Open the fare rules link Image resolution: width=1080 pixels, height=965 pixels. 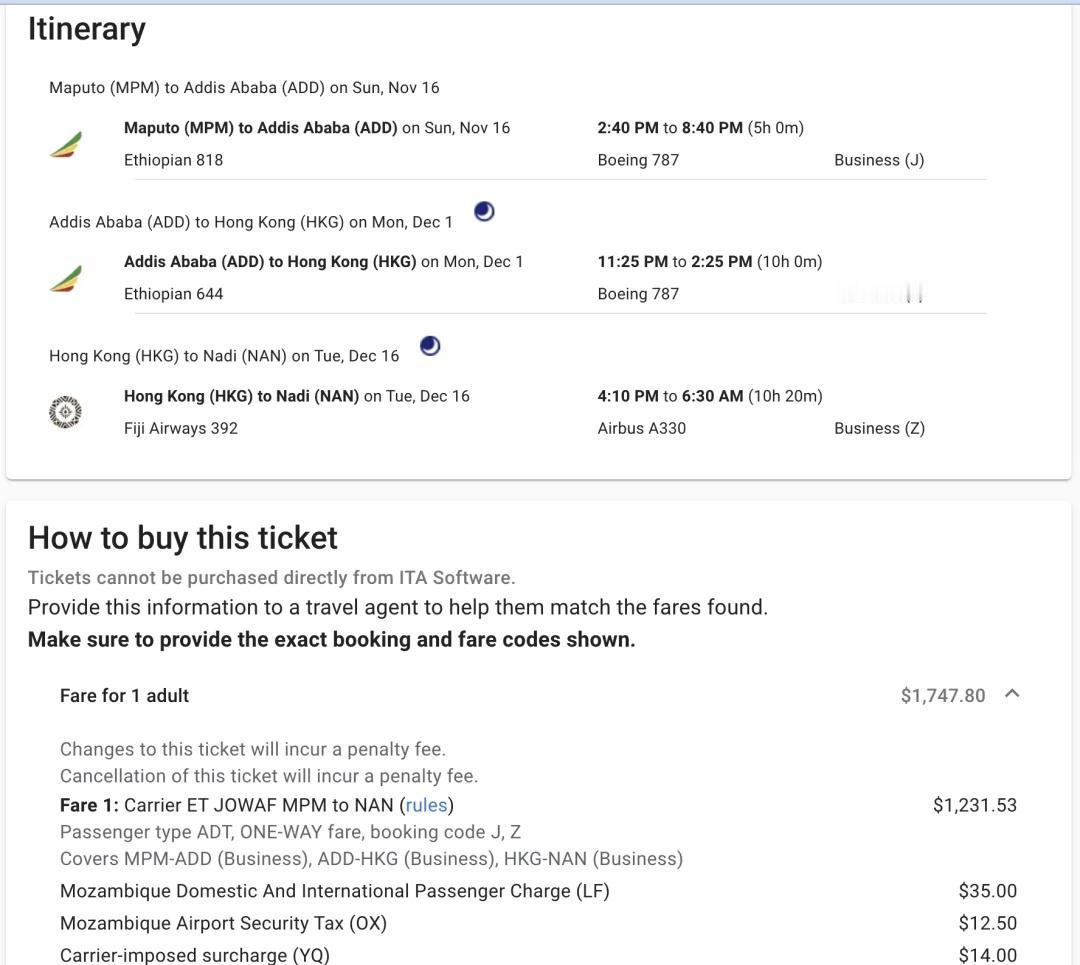(426, 805)
